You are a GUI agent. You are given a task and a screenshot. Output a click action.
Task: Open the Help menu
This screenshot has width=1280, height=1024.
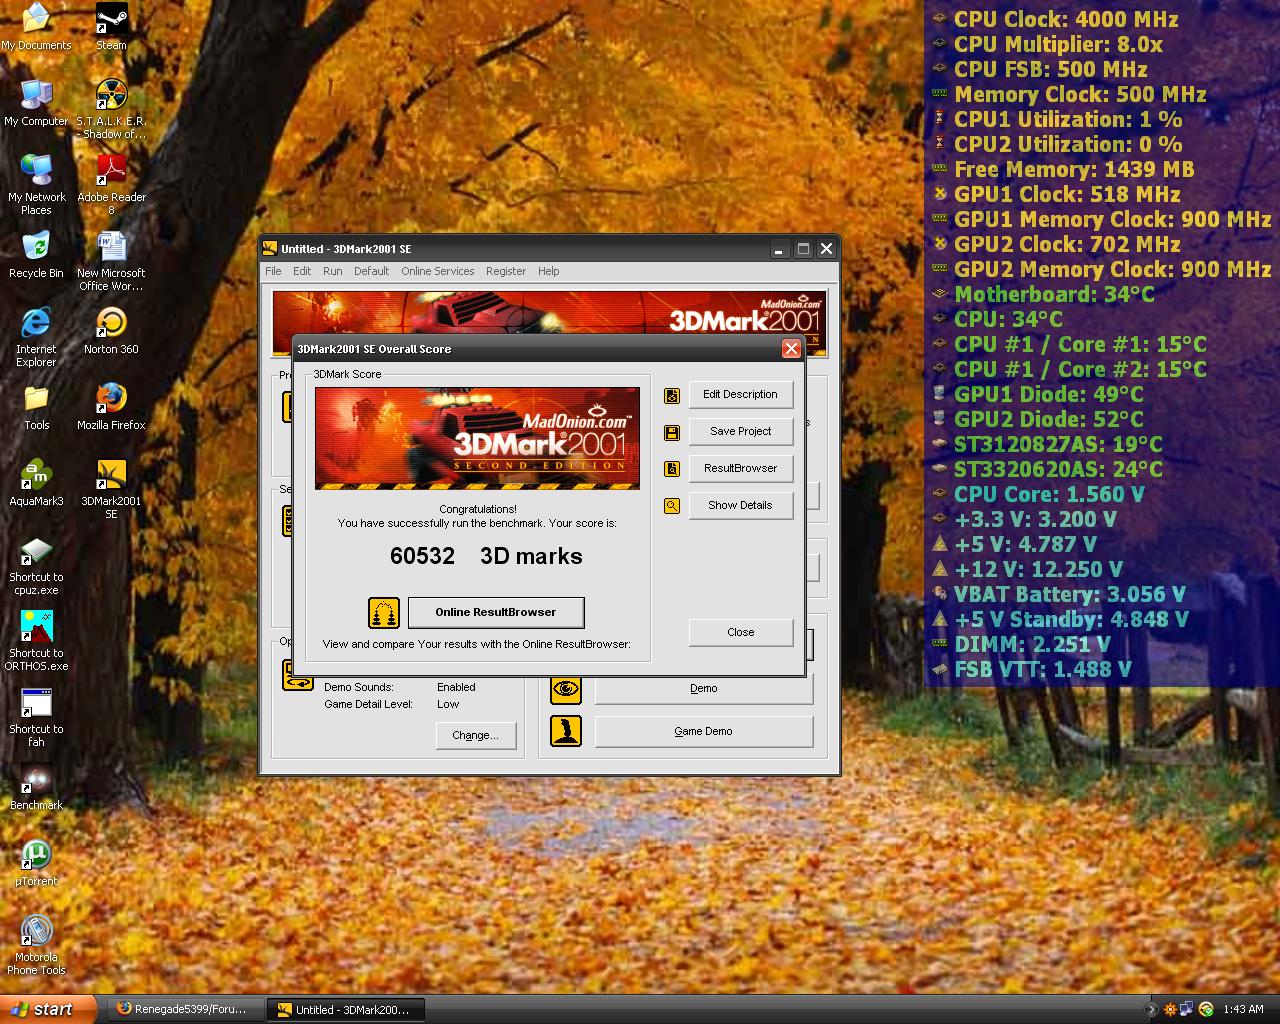(549, 271)
